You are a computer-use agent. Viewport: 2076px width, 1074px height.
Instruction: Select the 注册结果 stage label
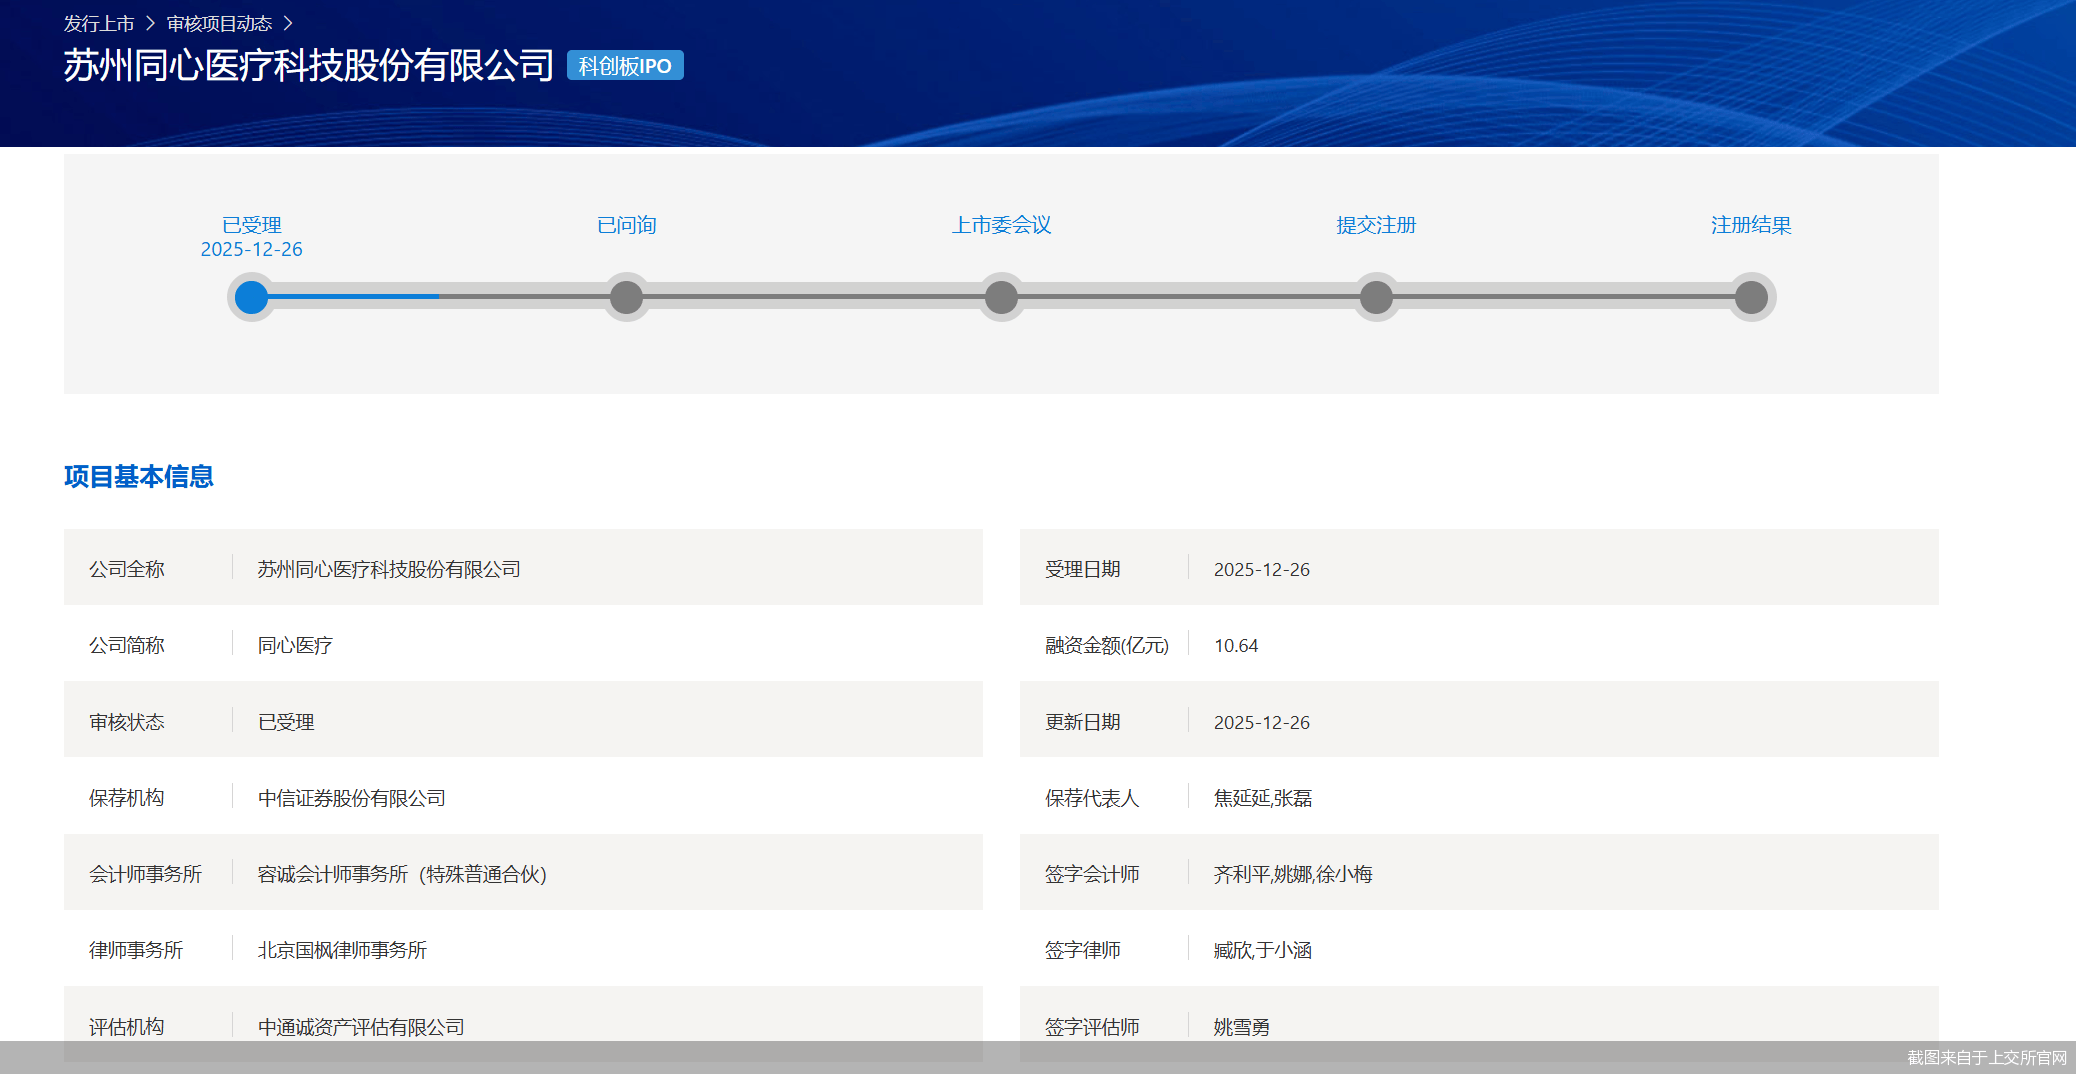point(1751,225)
